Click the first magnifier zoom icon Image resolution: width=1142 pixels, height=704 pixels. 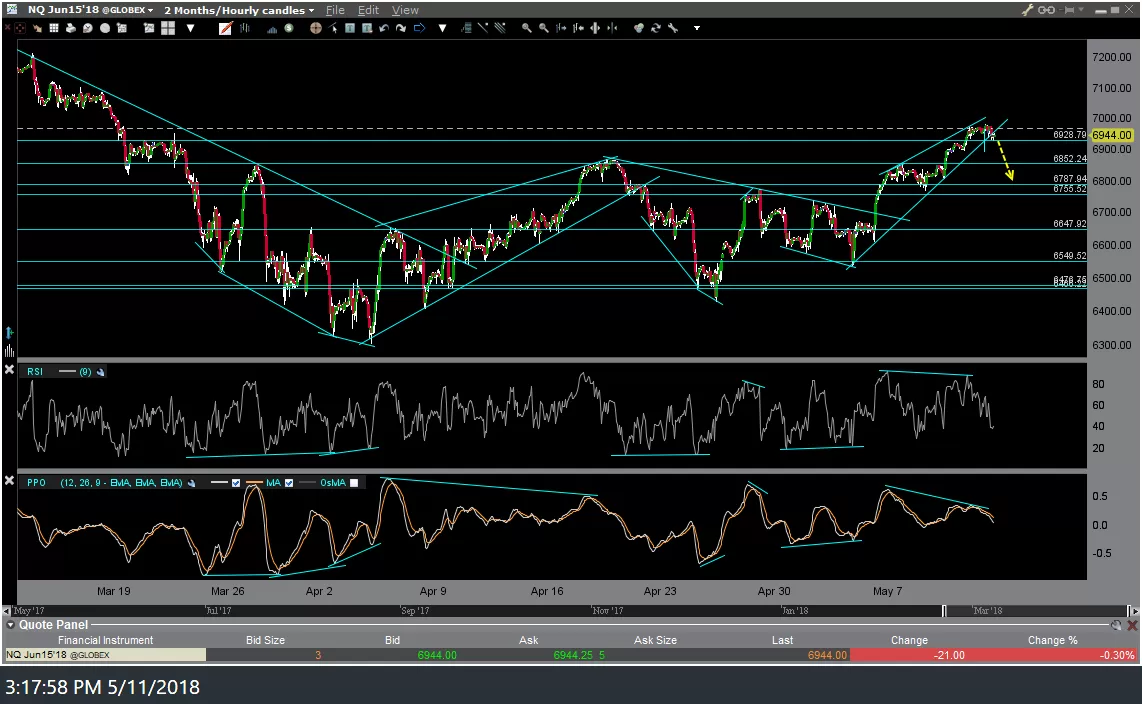point(527,28)
